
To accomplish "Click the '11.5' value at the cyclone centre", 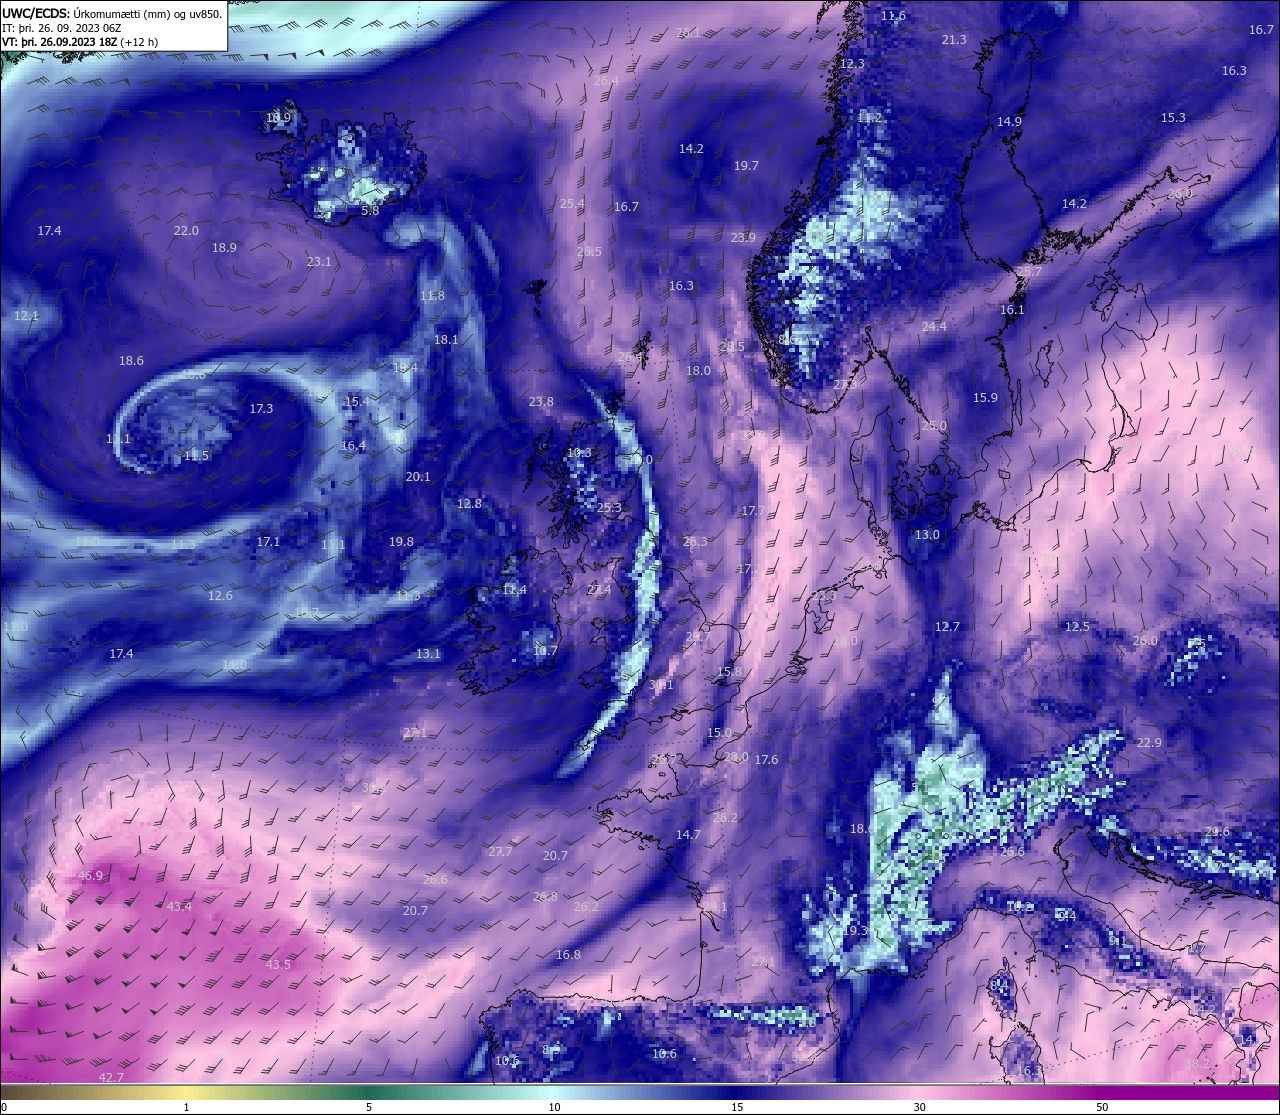I will click(196, 456).
